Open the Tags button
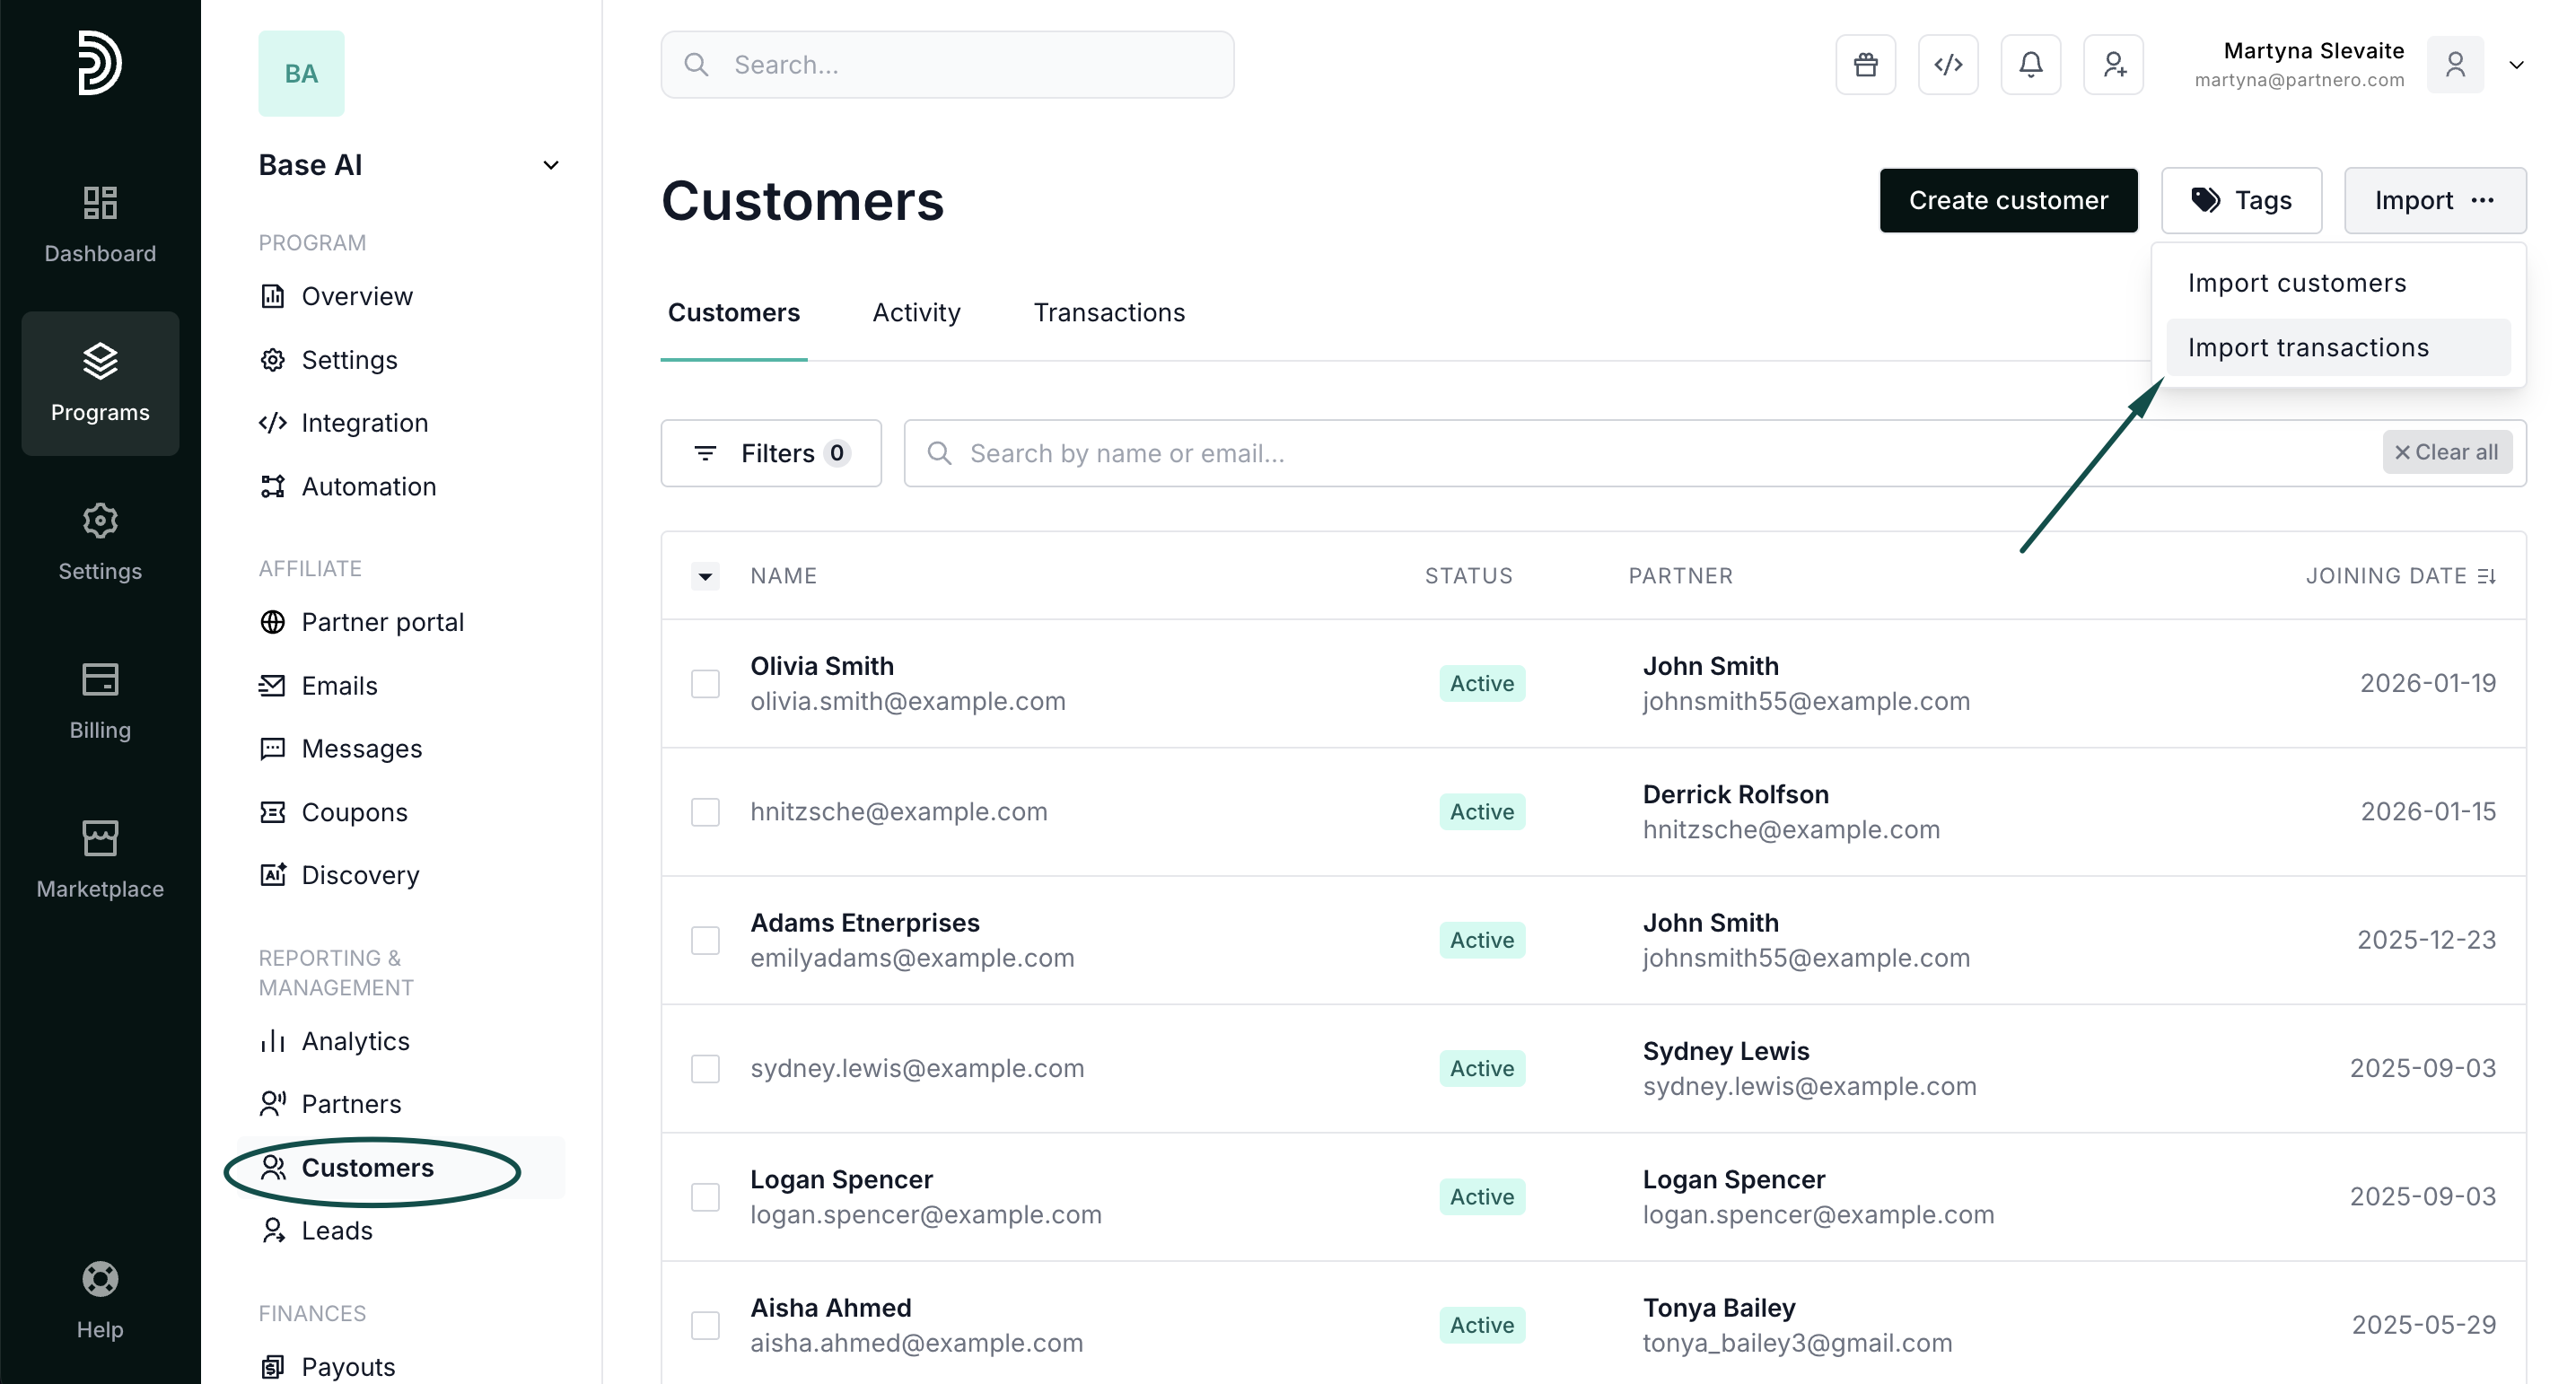Image resolution: width=2576 pixels, height=1384 pixels. pos(2241,200)
